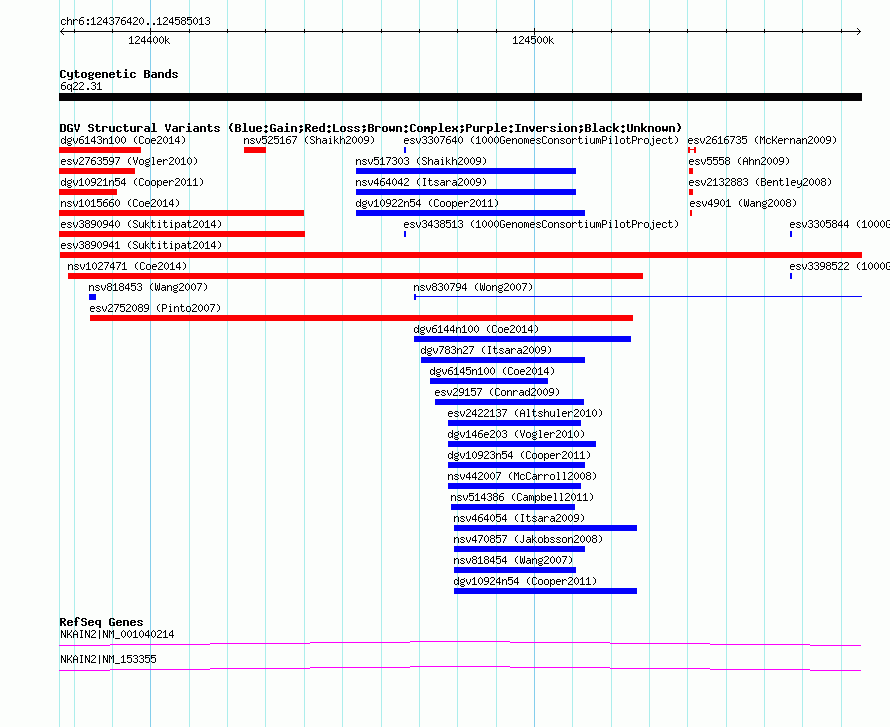The height and width of the screenshot is (727, 890).
Task: Click the esv2616735 (McKernan2009) label
Action: (x=762, y=140)
